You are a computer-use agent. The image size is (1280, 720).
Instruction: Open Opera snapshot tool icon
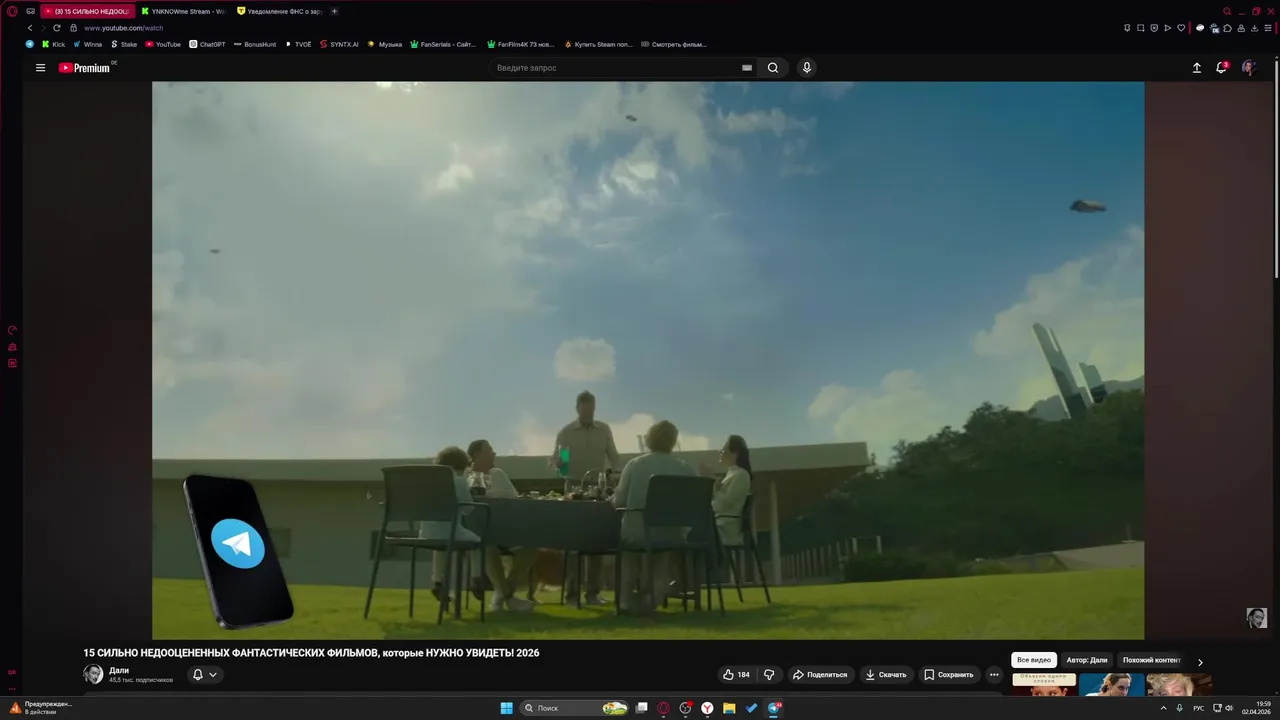coord(1140,28)
